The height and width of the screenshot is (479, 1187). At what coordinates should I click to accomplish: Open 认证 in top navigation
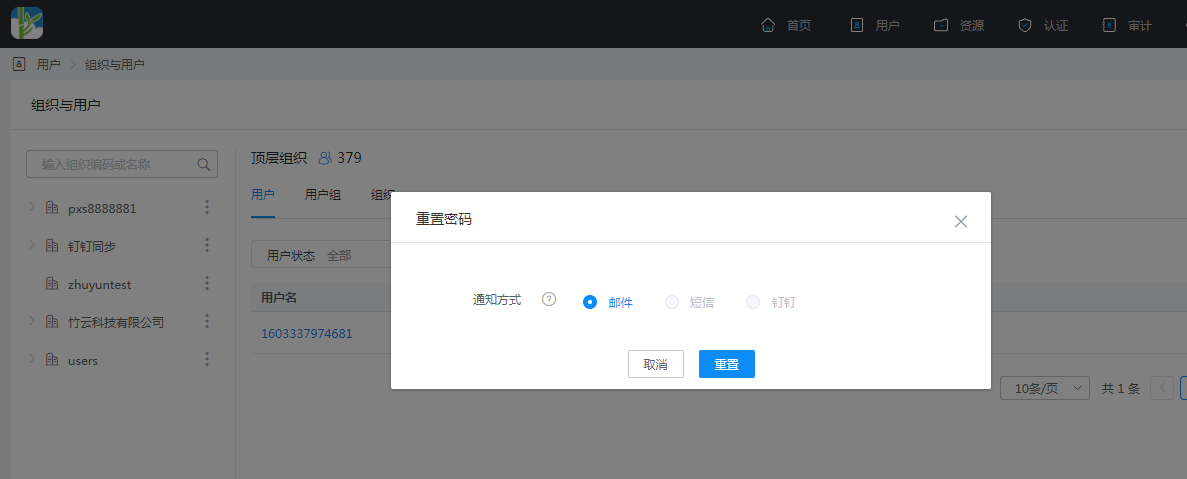pos(1056,26)
